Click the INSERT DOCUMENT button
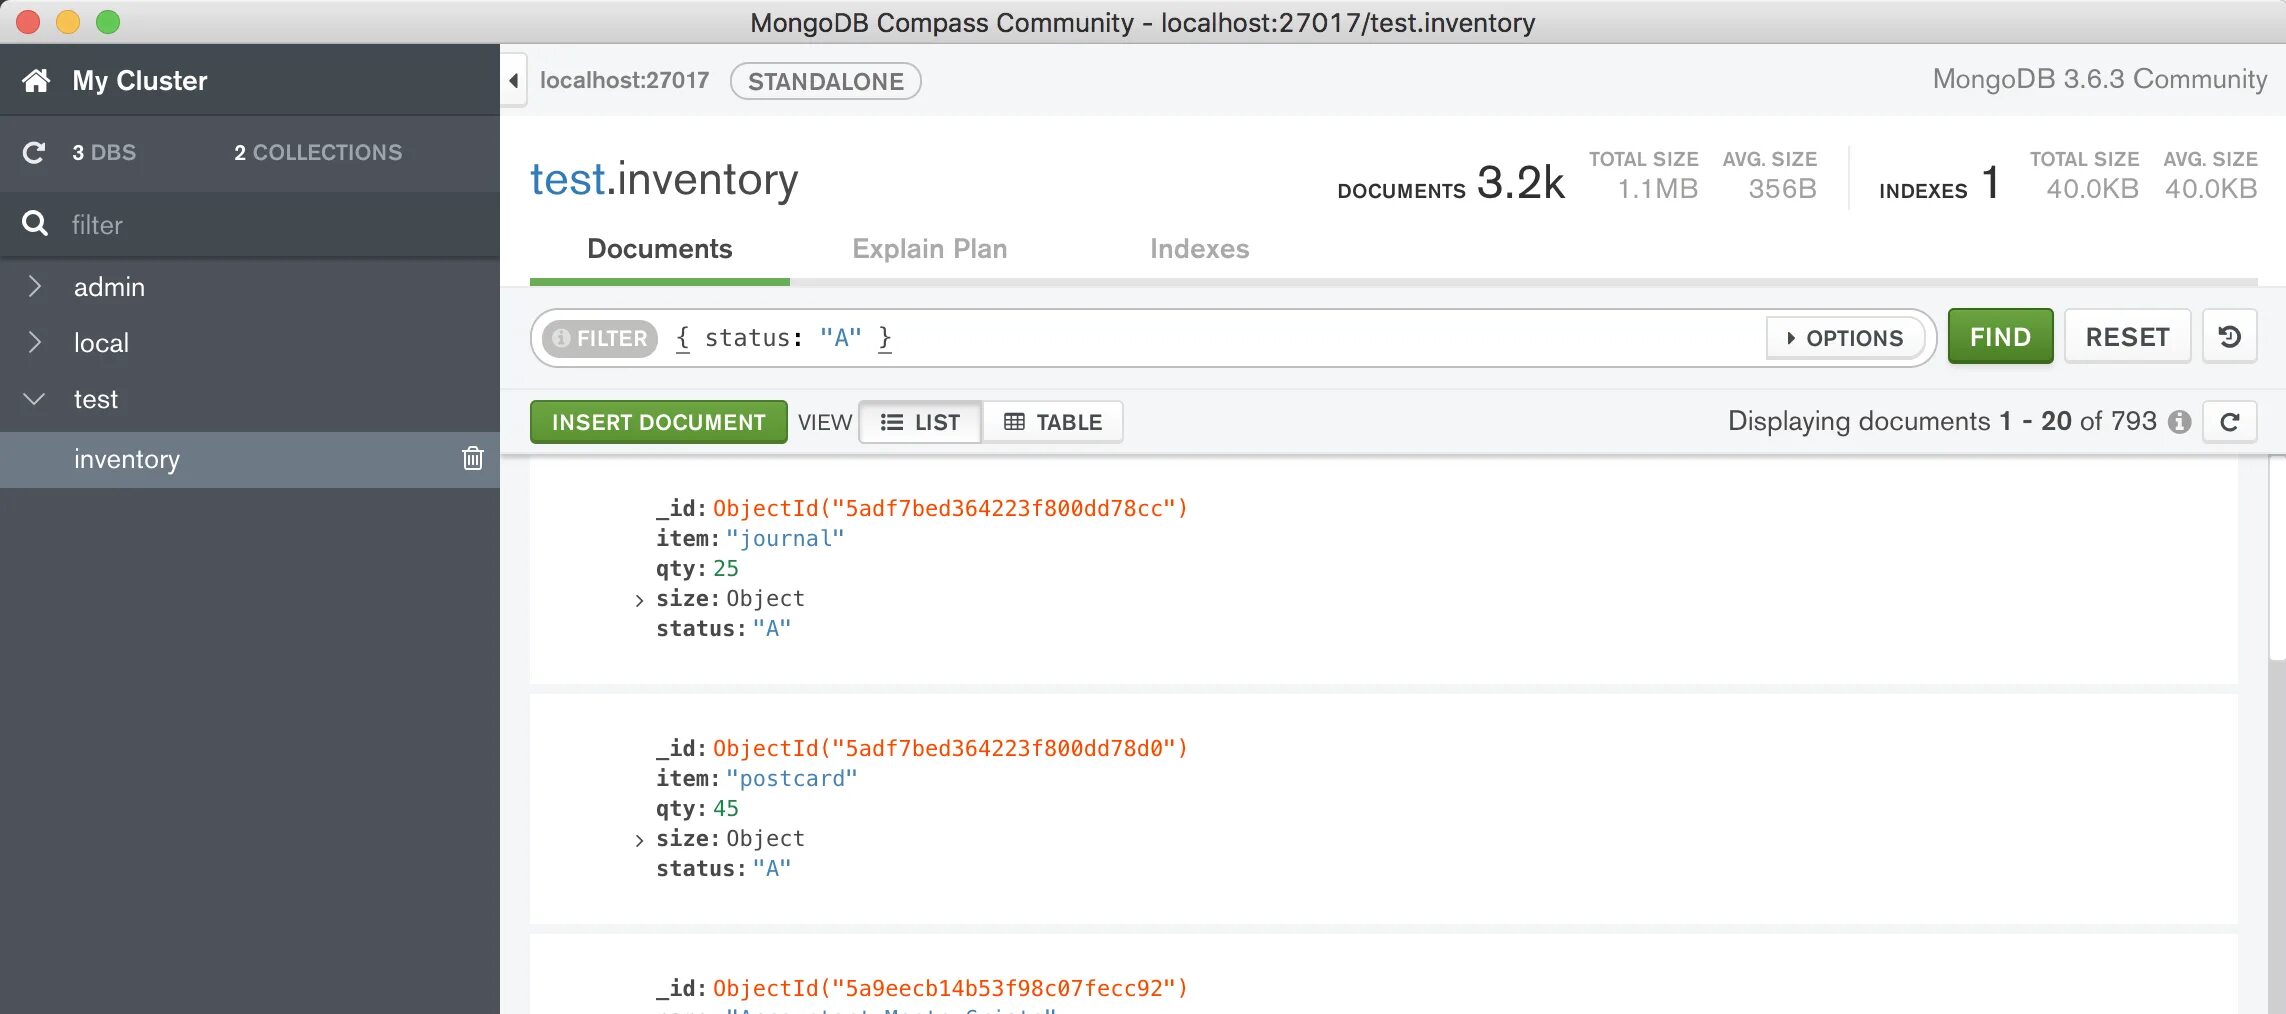The height and width of the screenshot is (1014, 2286). (658, 422)
